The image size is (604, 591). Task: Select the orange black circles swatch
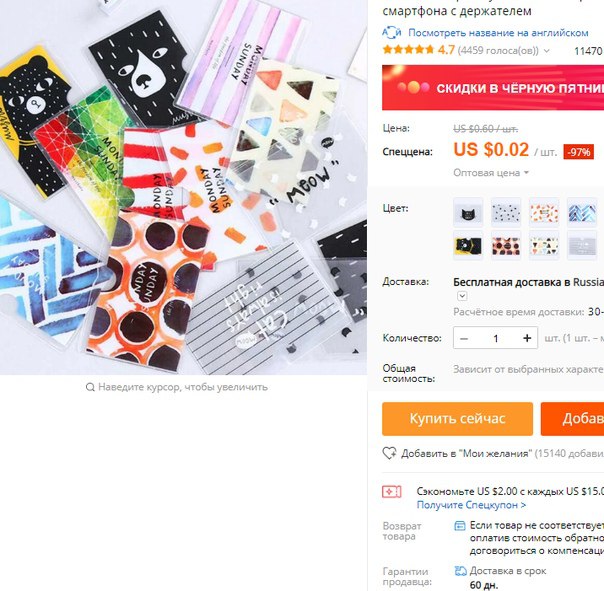pyautogui.click(x=506, y=246)
